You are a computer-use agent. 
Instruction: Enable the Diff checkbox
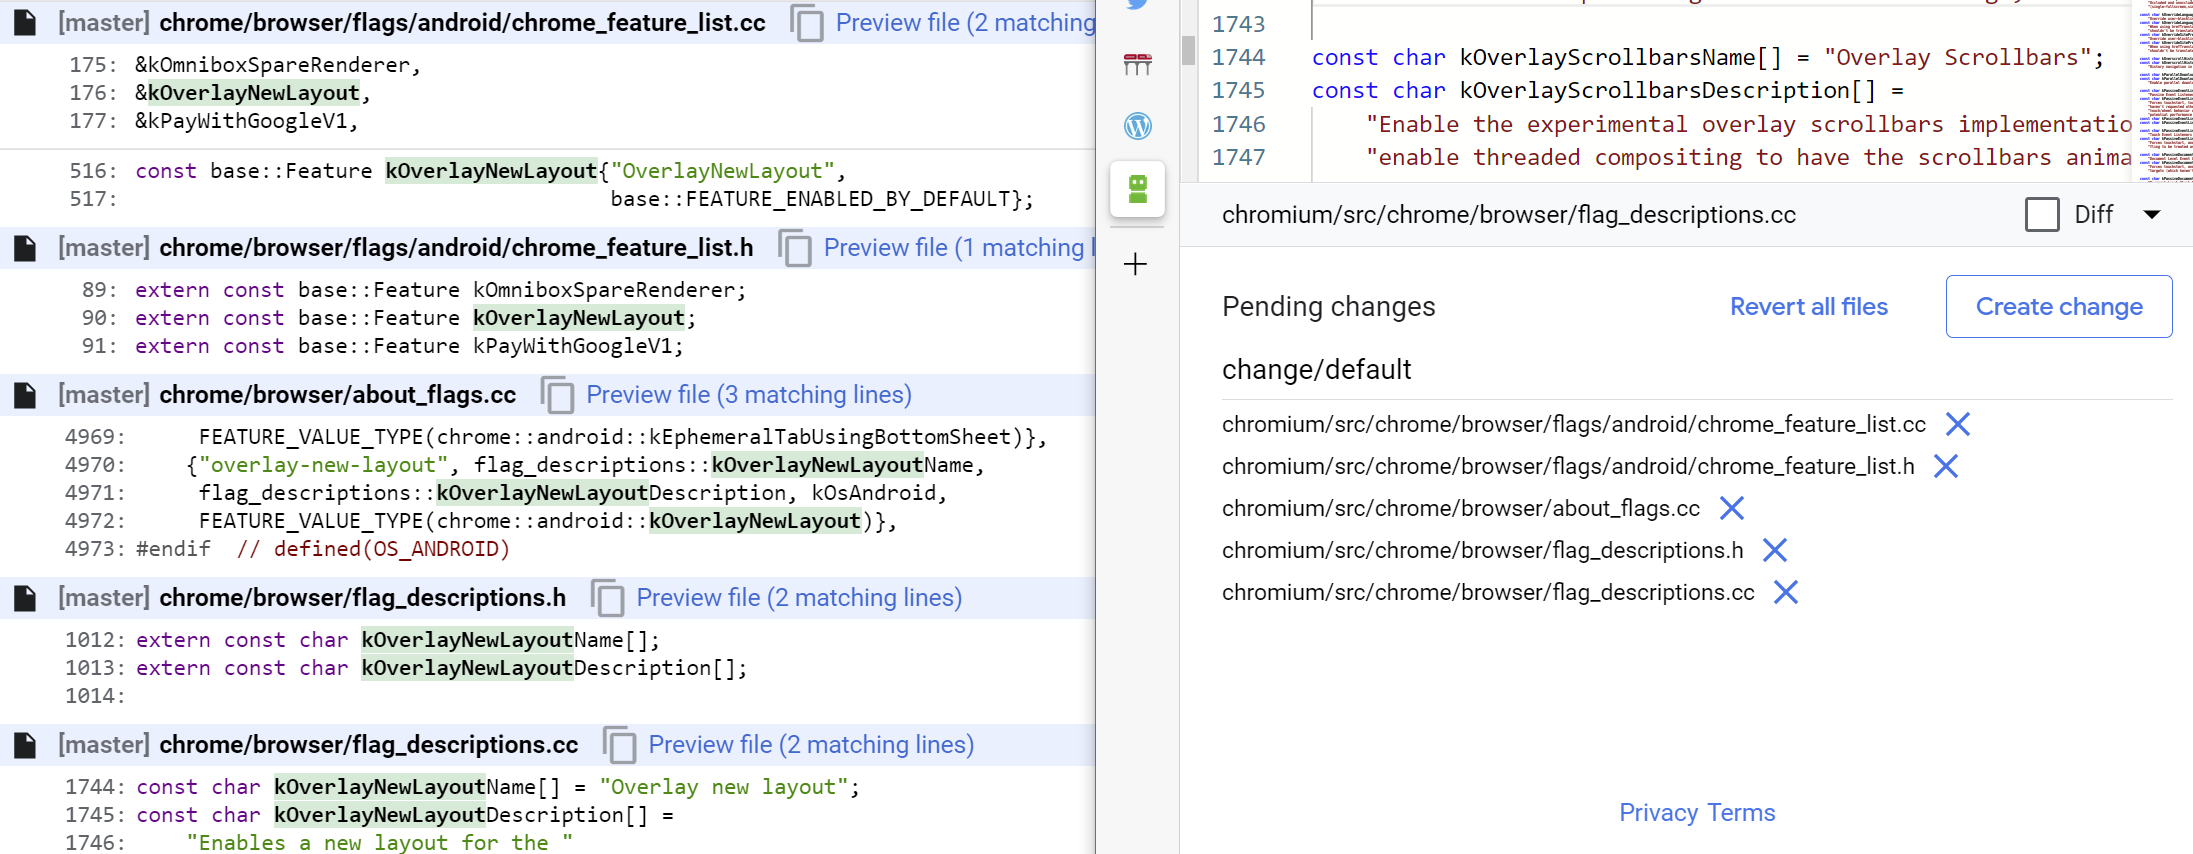point(2041,215)
